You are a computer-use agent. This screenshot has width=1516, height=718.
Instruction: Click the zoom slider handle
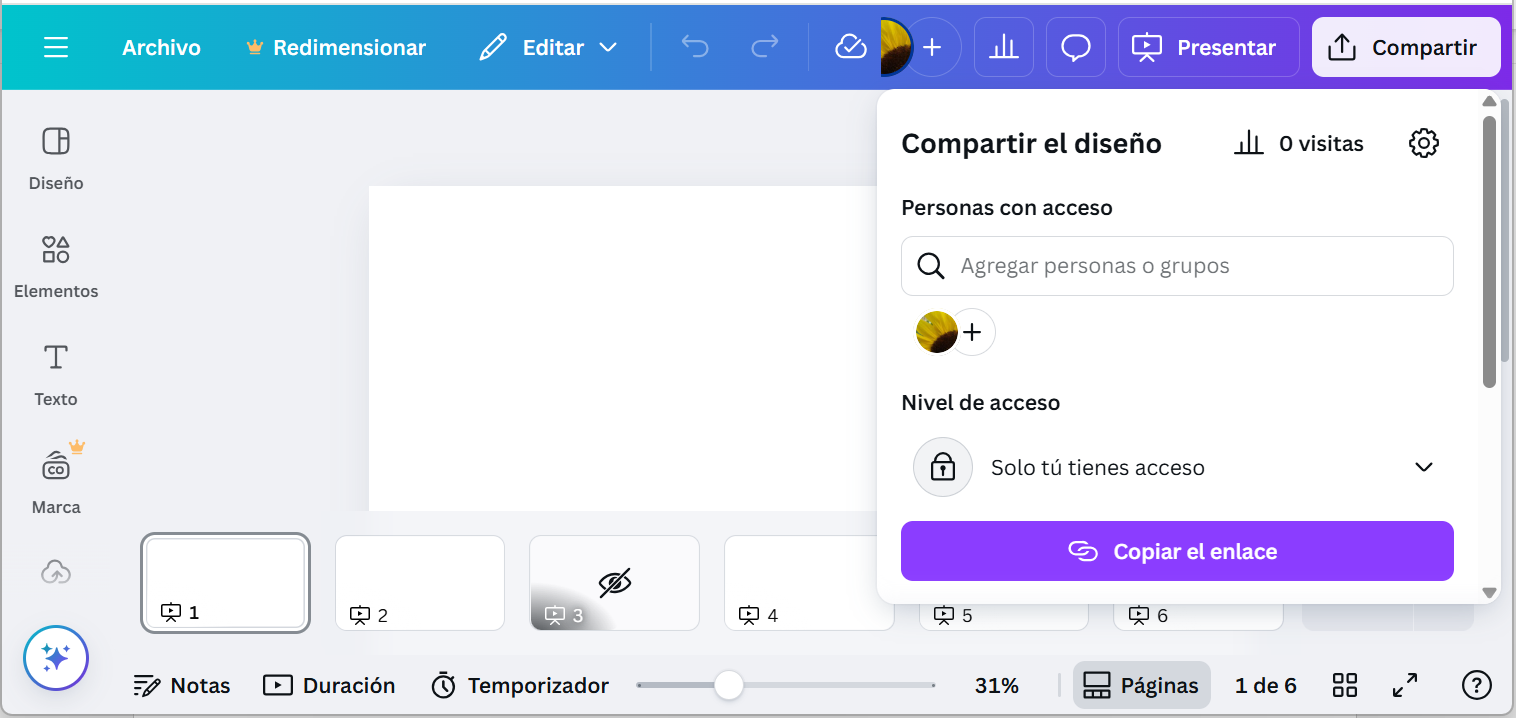click(729, 685)
